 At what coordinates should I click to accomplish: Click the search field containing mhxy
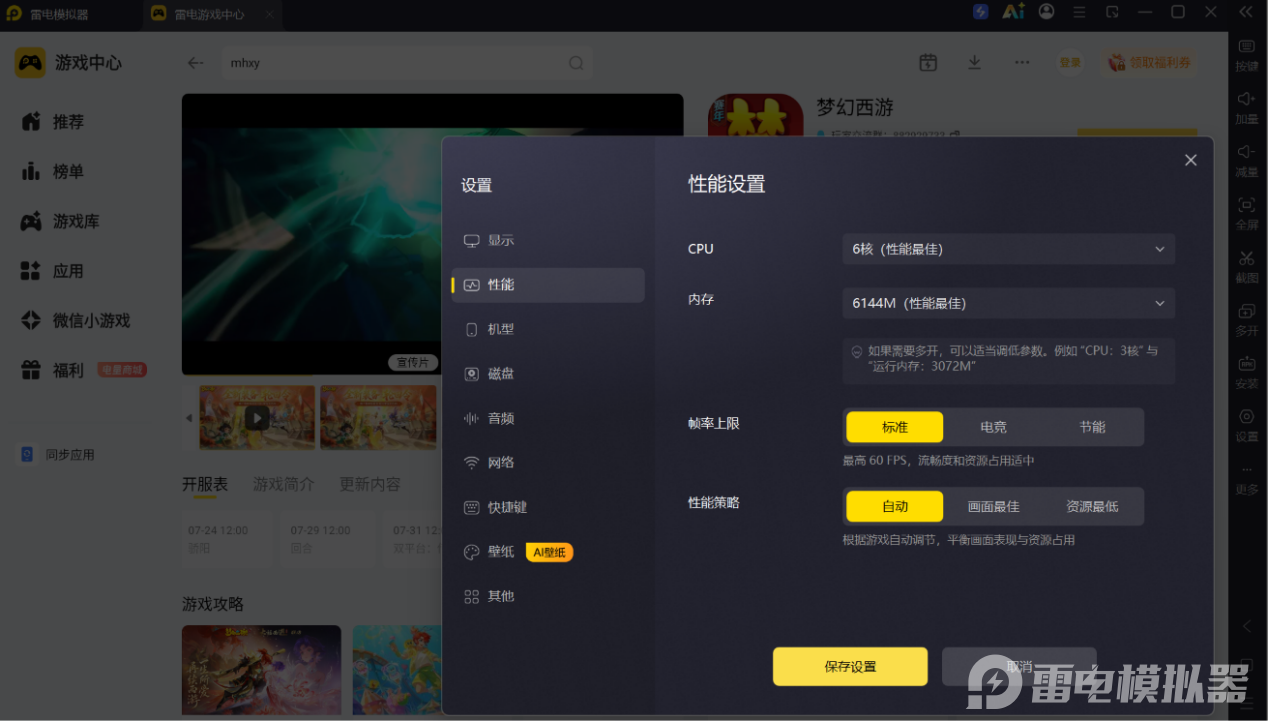406,62
